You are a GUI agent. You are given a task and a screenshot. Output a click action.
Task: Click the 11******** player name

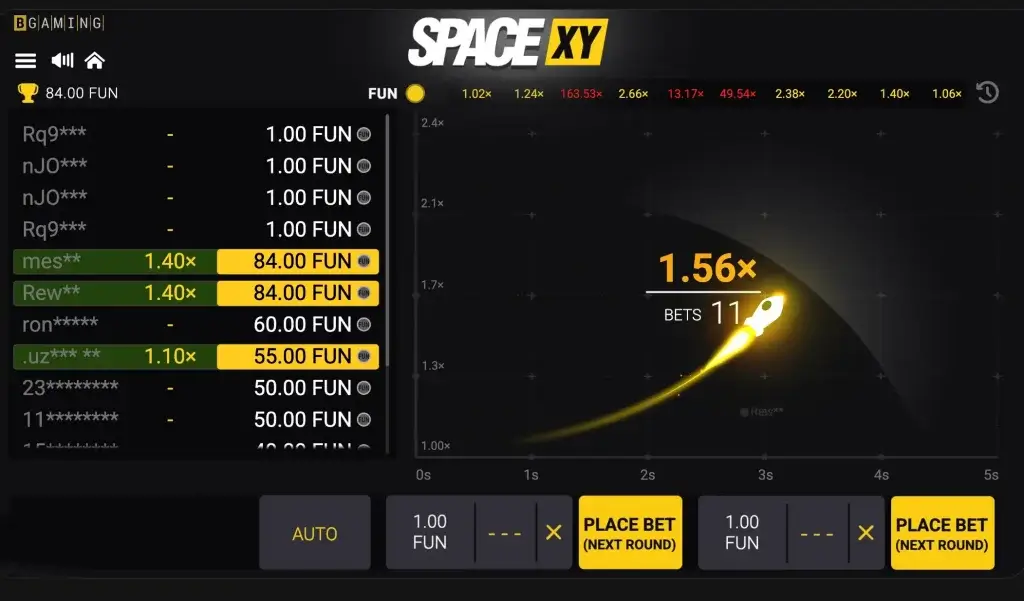(x=71, y=419)
